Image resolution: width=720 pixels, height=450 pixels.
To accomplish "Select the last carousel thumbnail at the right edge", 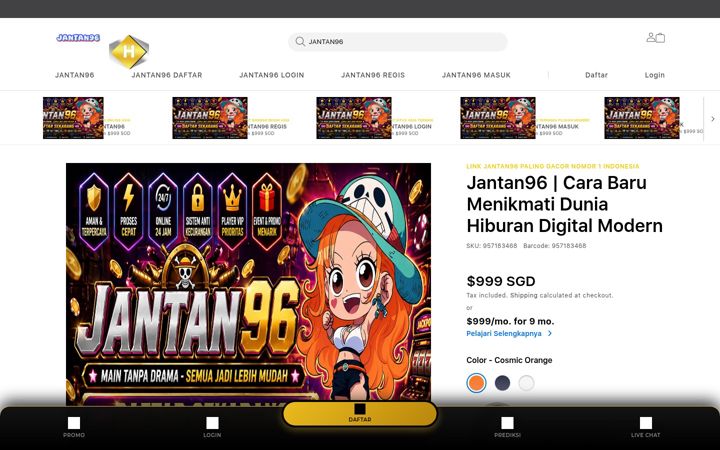I will (x=641, y=118).
